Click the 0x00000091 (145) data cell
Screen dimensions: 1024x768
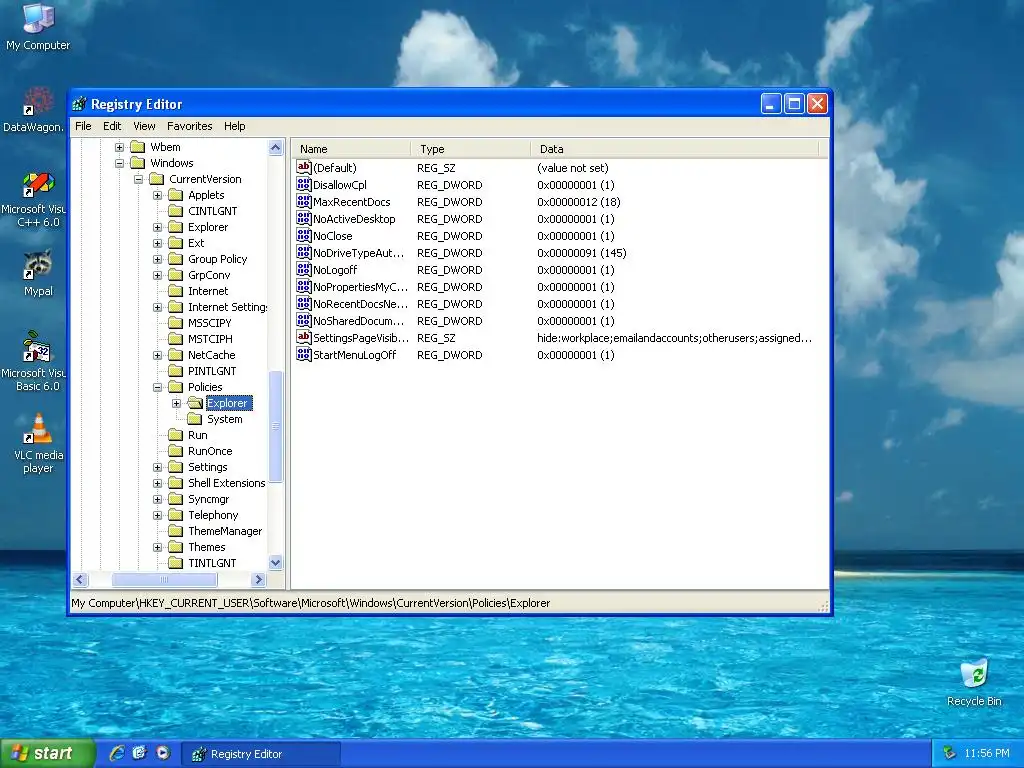(x=581, y=253)
